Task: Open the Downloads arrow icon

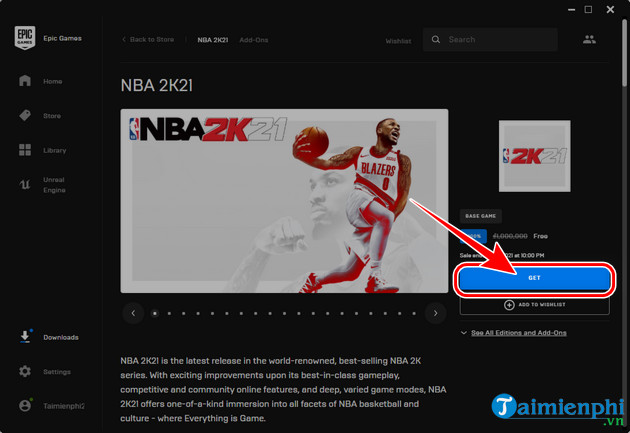Action: pos(25,337)
